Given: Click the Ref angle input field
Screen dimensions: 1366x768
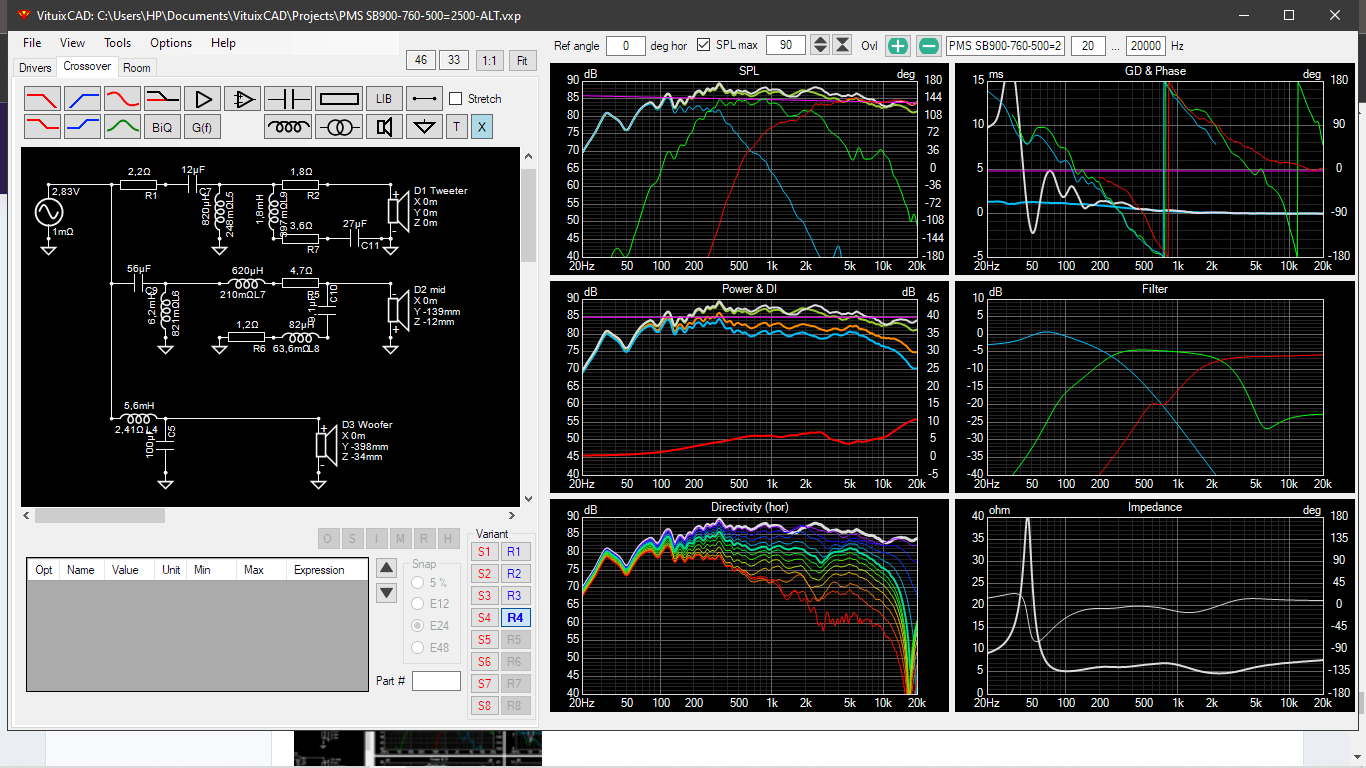Looking at the screenshot, I should point(626,46).
